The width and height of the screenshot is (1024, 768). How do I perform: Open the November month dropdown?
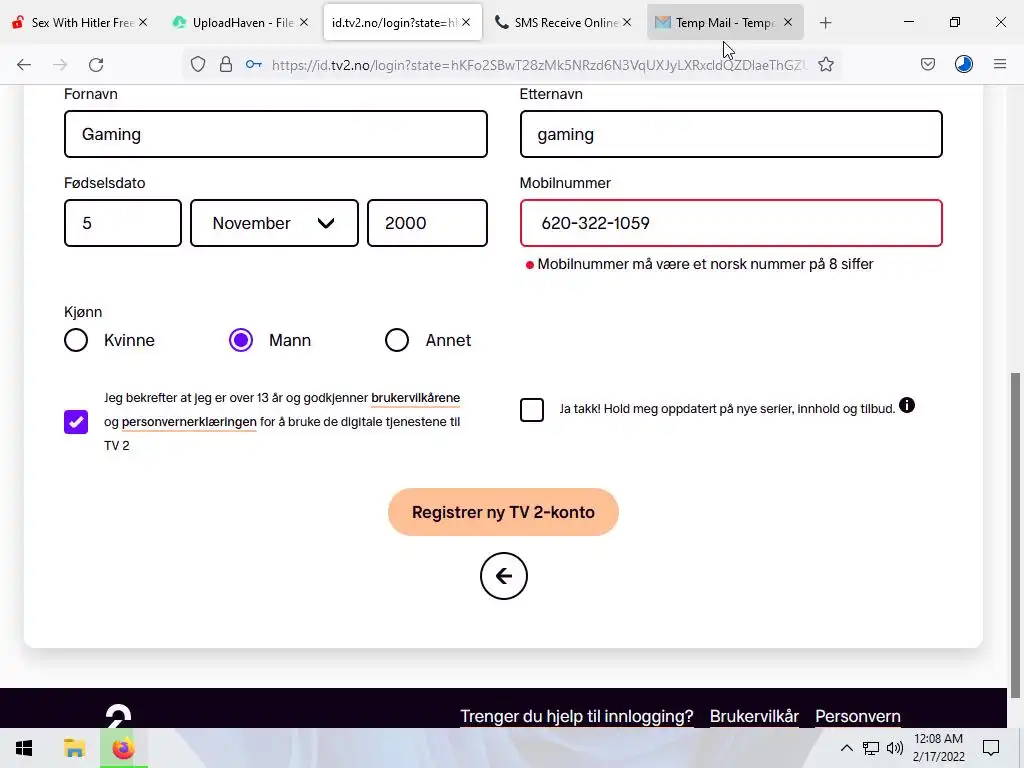274,223
